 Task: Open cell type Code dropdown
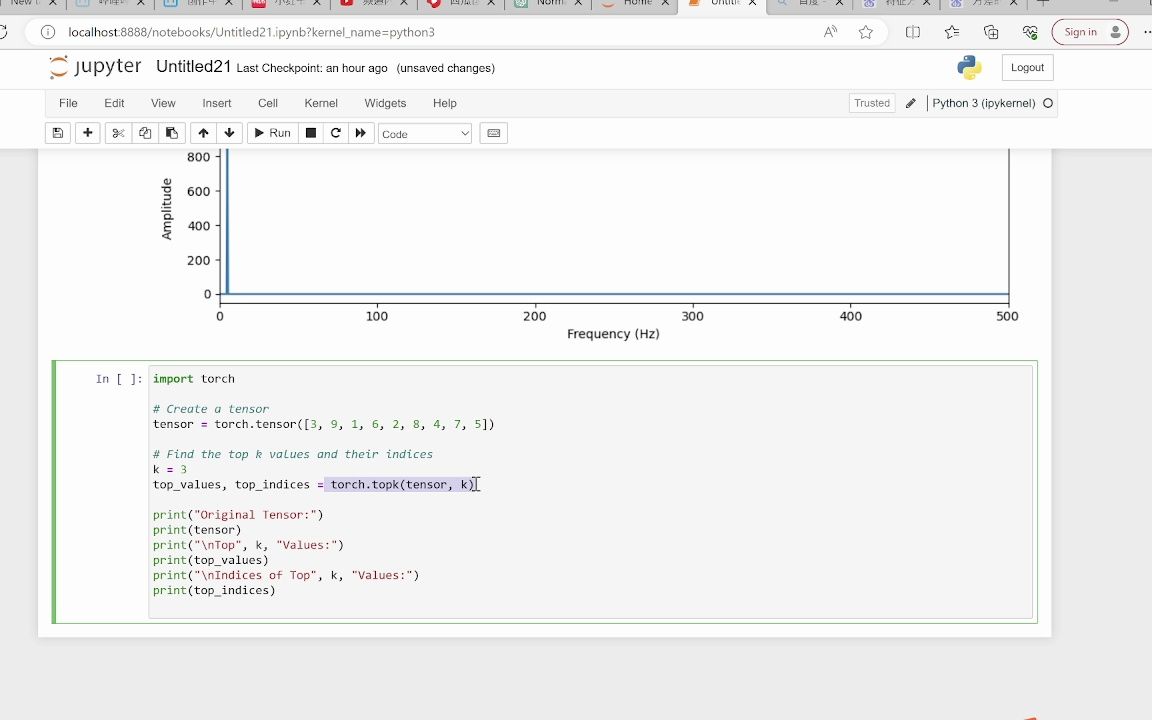pos(425,134)
